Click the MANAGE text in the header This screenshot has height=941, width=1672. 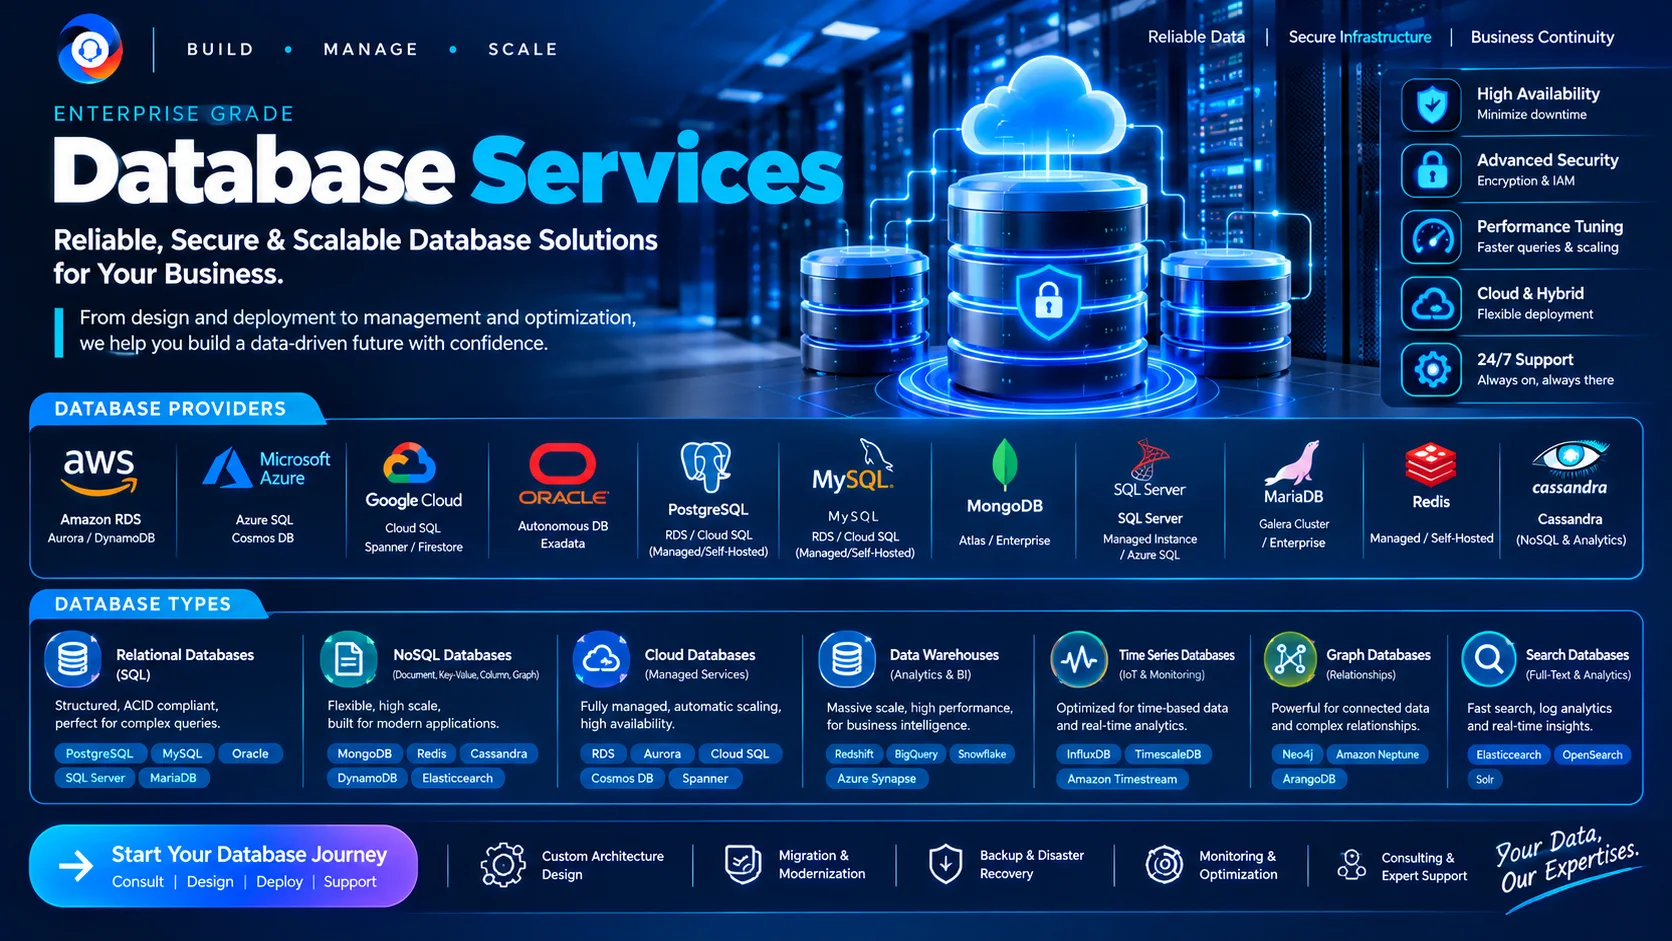point(371,49)
